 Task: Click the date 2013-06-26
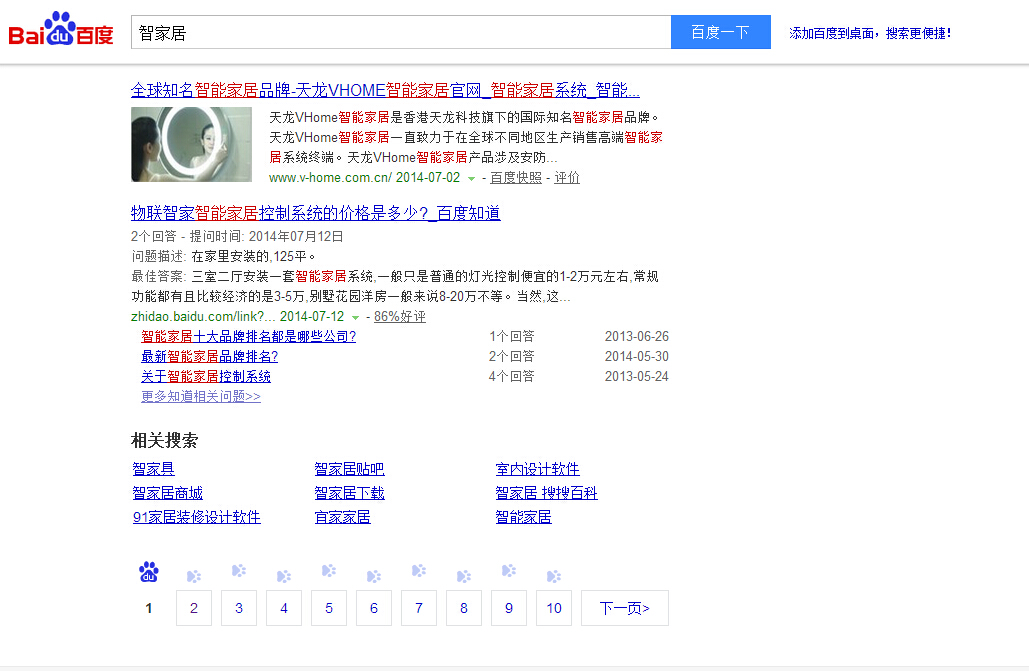[x=637, y=336]
